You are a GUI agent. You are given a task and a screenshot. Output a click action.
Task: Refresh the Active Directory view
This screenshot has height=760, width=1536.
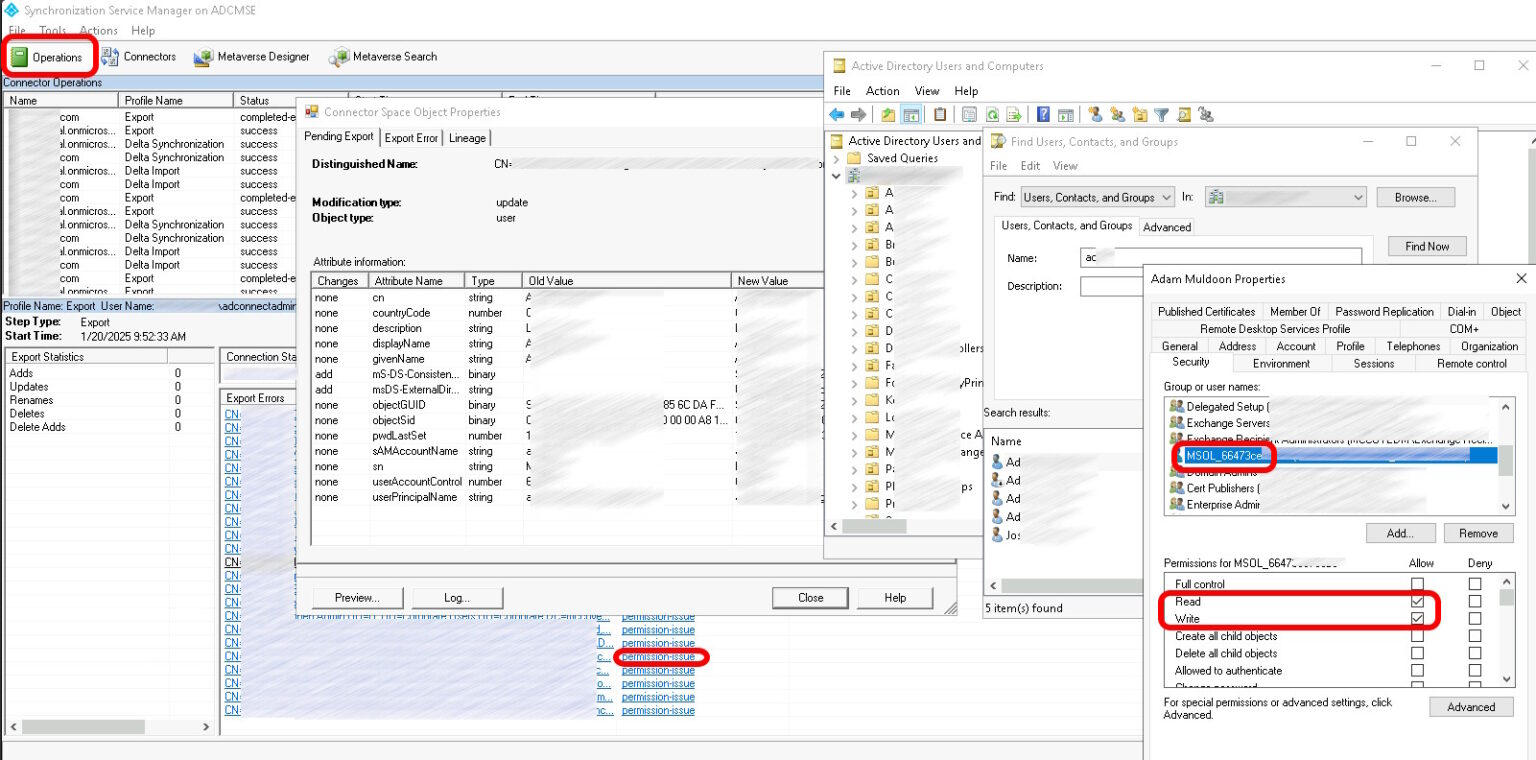coord(992,114)
